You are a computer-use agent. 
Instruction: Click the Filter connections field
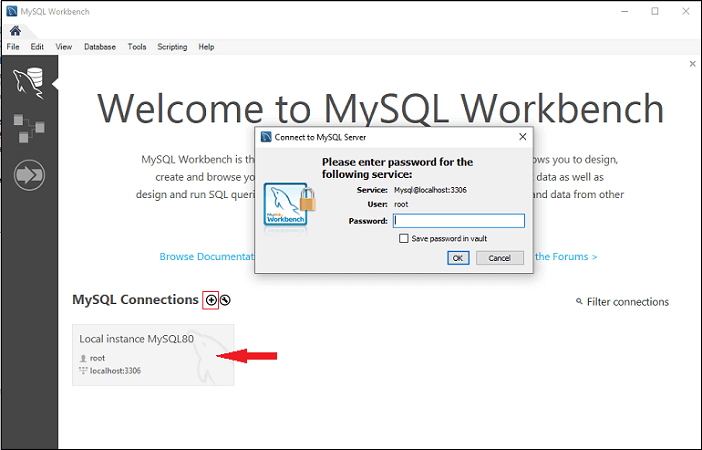click(628, 302)
